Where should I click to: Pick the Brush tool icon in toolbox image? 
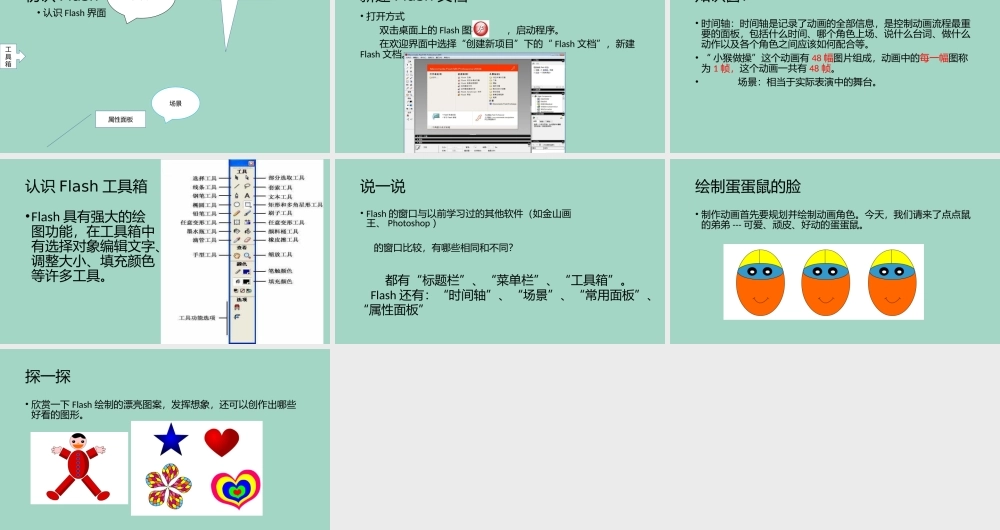pyautogui.click(x=247, y=213)
